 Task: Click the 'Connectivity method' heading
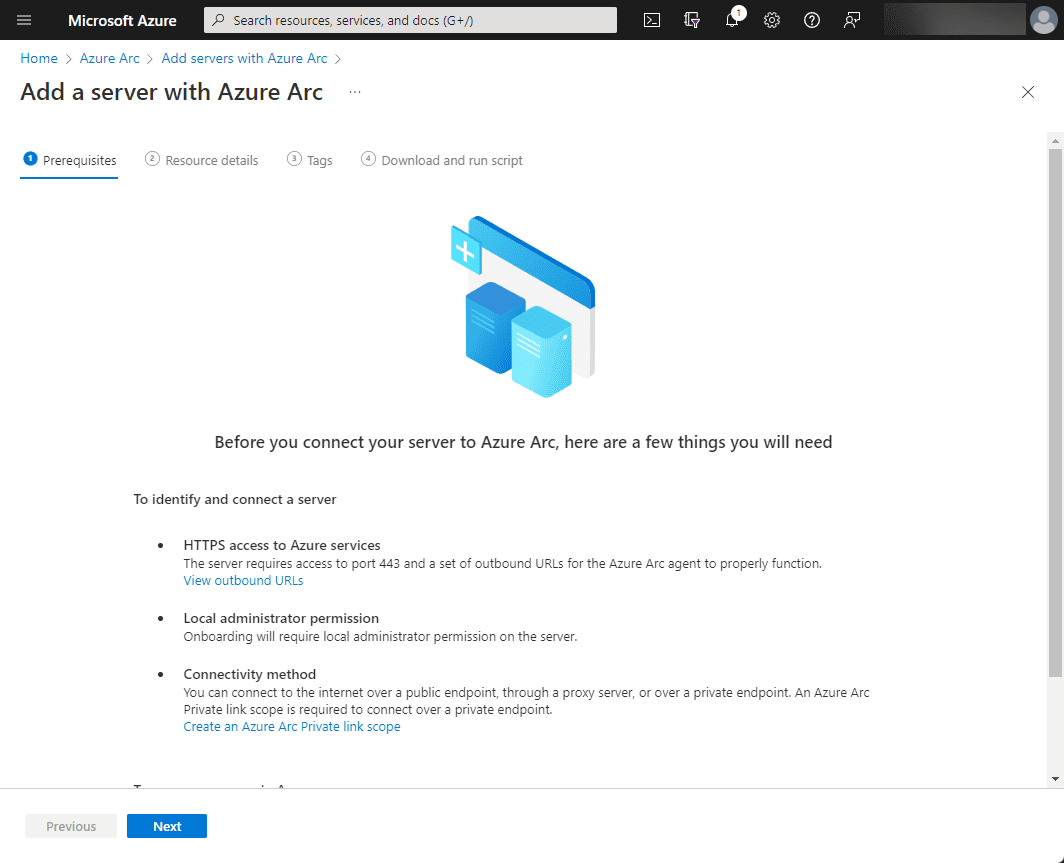[250, 674]
